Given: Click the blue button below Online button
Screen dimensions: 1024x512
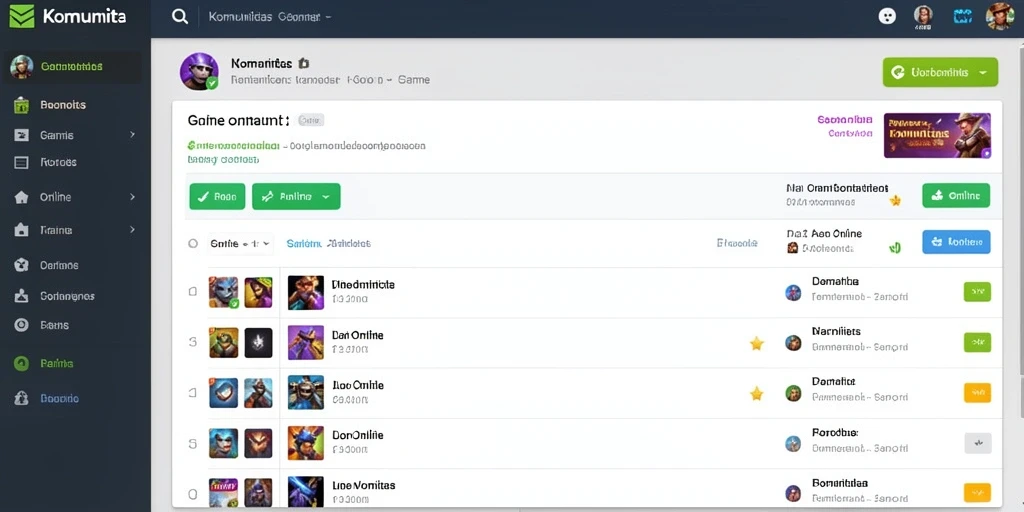Looking at the screenshot, I should click(x=956, y=242).
